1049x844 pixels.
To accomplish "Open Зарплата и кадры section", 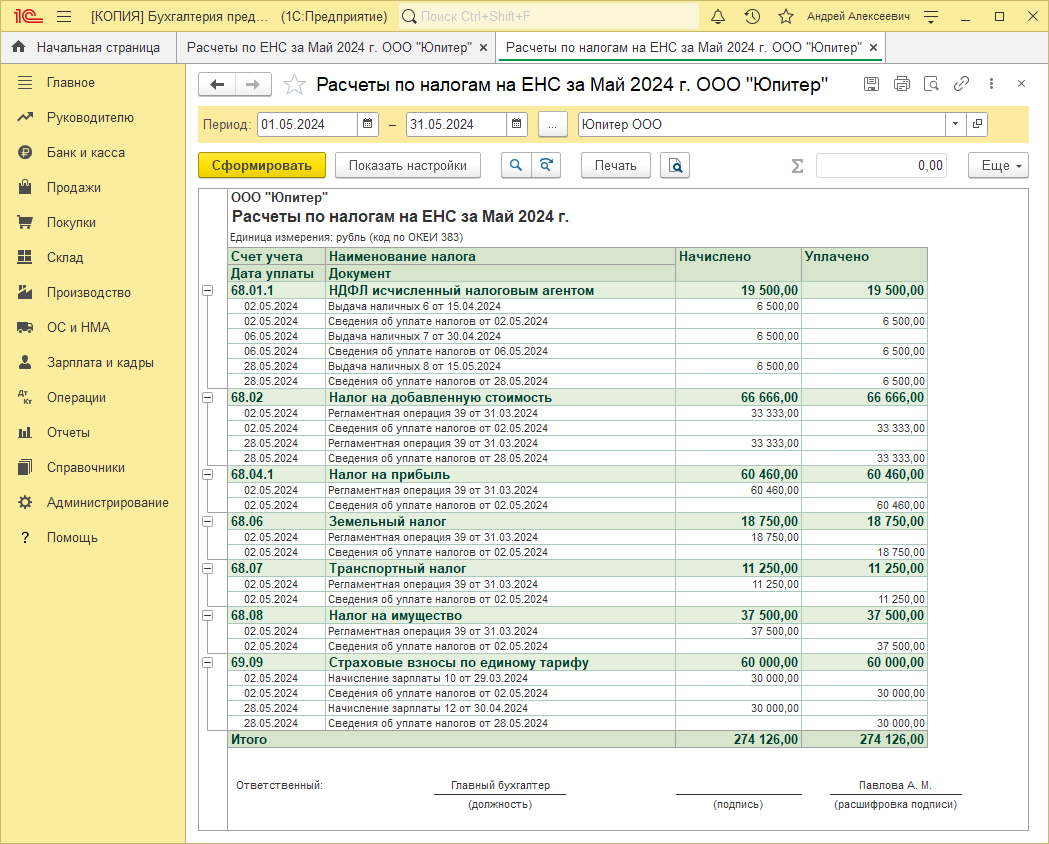I will (100, 362).
